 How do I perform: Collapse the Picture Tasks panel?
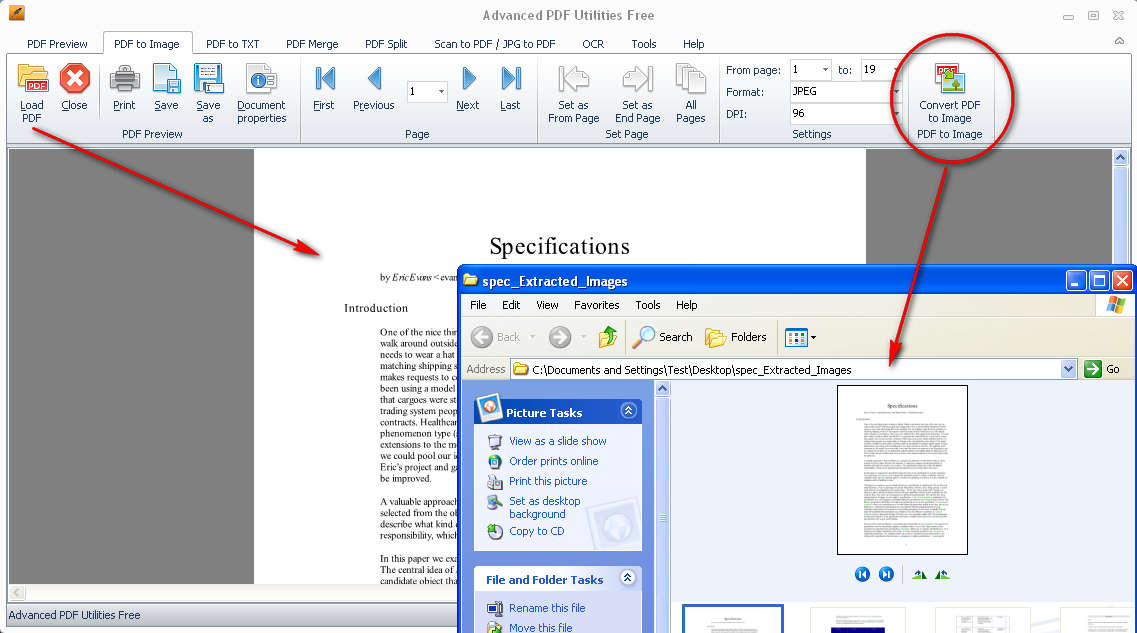click(628, 411)
